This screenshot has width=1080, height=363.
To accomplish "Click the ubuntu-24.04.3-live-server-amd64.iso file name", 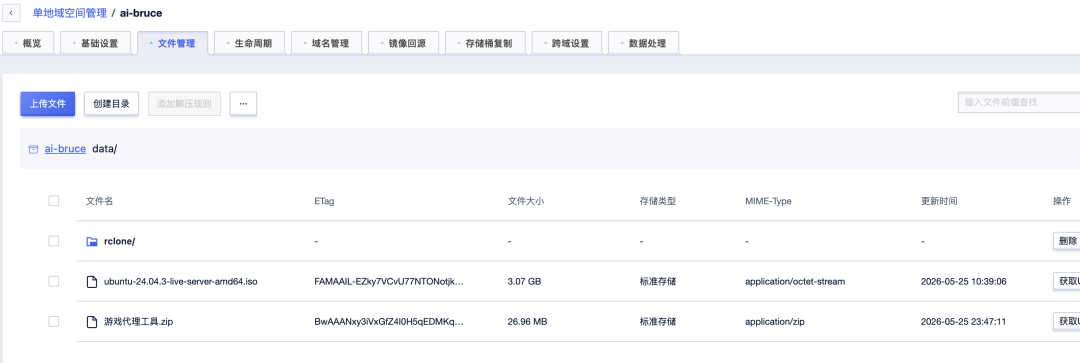I will (180, 281).
